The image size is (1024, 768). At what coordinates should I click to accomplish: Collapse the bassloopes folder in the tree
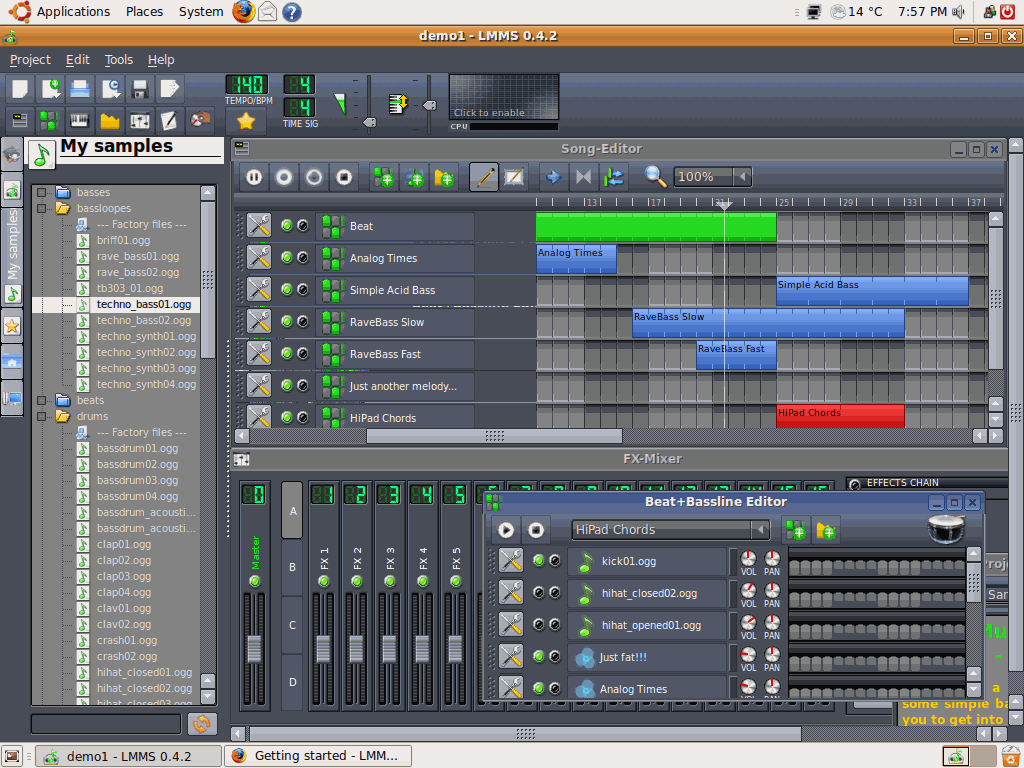42,208
